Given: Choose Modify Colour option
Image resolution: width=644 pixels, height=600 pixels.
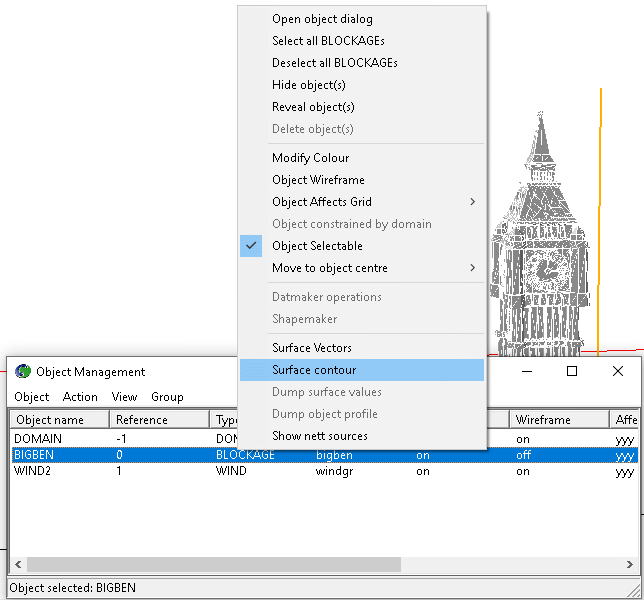Looking at the screenshot, I should (x=310, y=158).
